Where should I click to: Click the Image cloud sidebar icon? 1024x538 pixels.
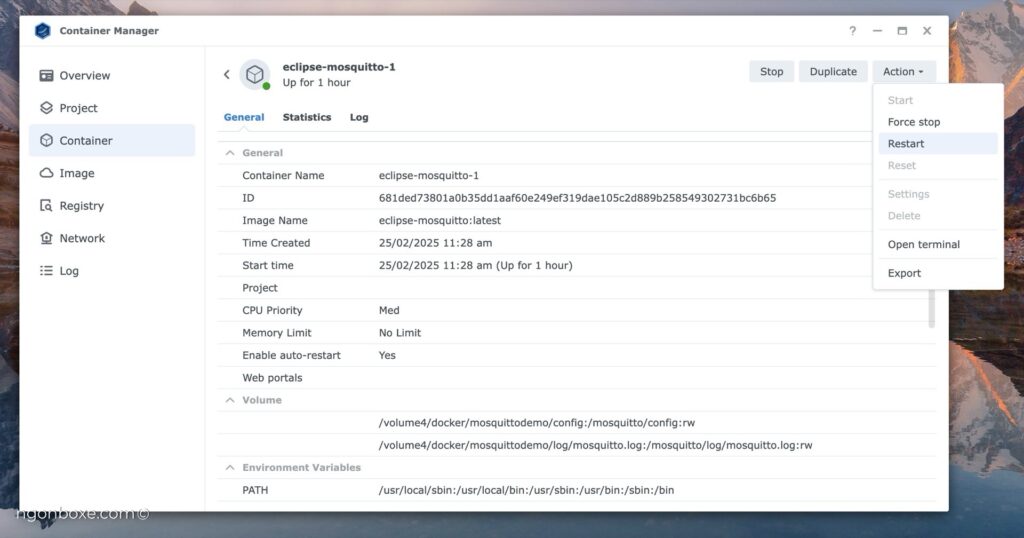click(x=46, y=173)
